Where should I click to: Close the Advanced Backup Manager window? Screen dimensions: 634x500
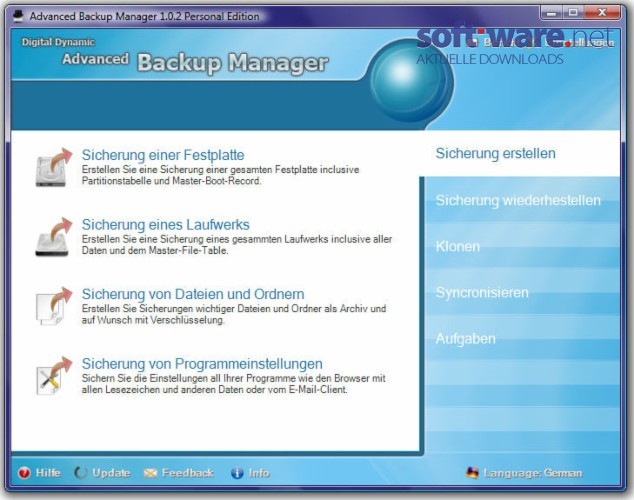[x=602, y=13]
